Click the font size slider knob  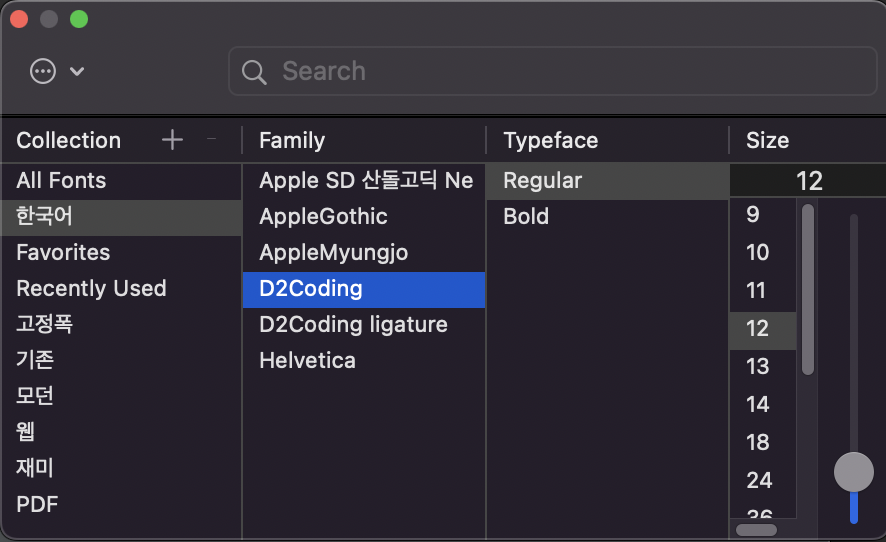(x=854, y=472)
